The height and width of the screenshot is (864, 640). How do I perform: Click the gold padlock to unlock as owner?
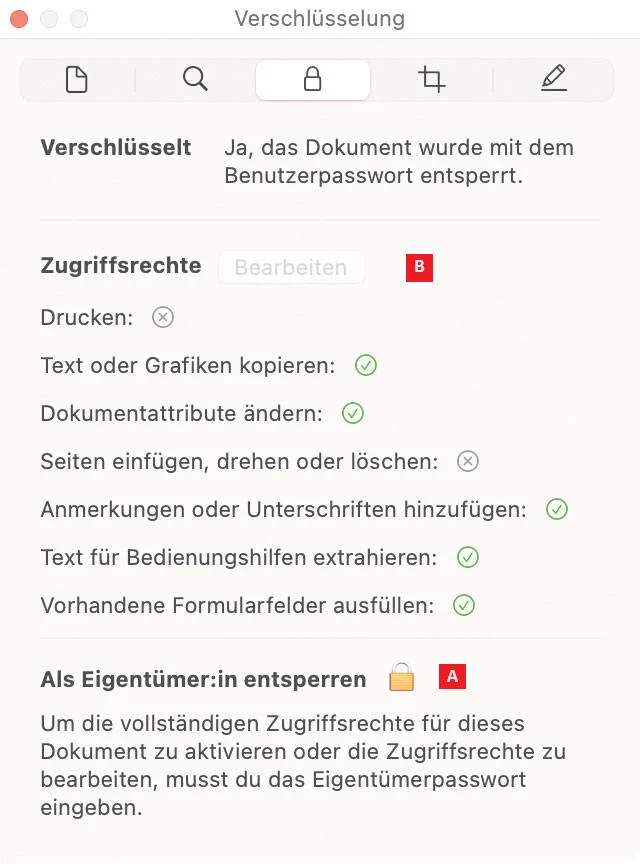[x=401, y=678]
